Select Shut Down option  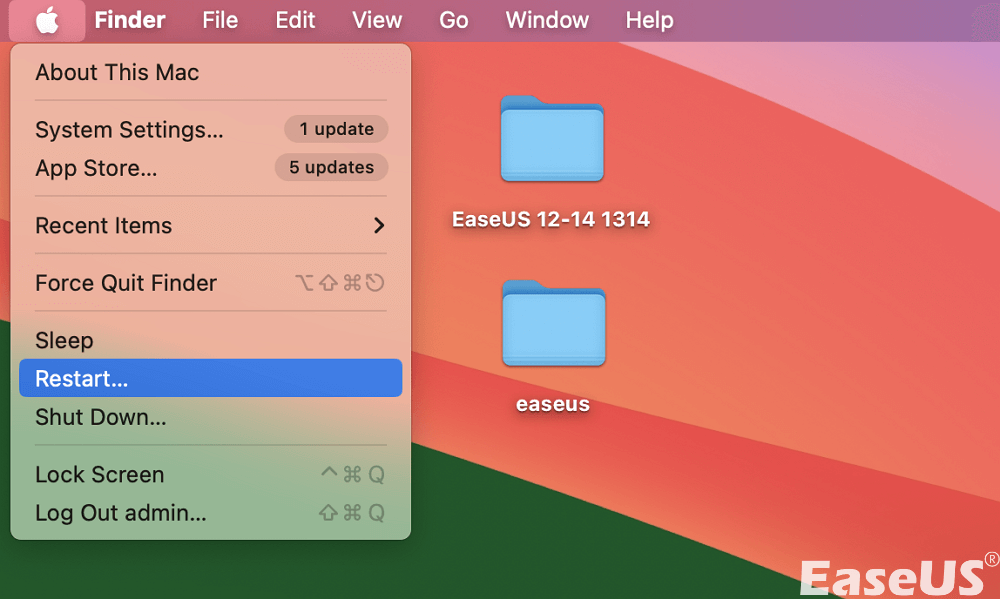100,417
